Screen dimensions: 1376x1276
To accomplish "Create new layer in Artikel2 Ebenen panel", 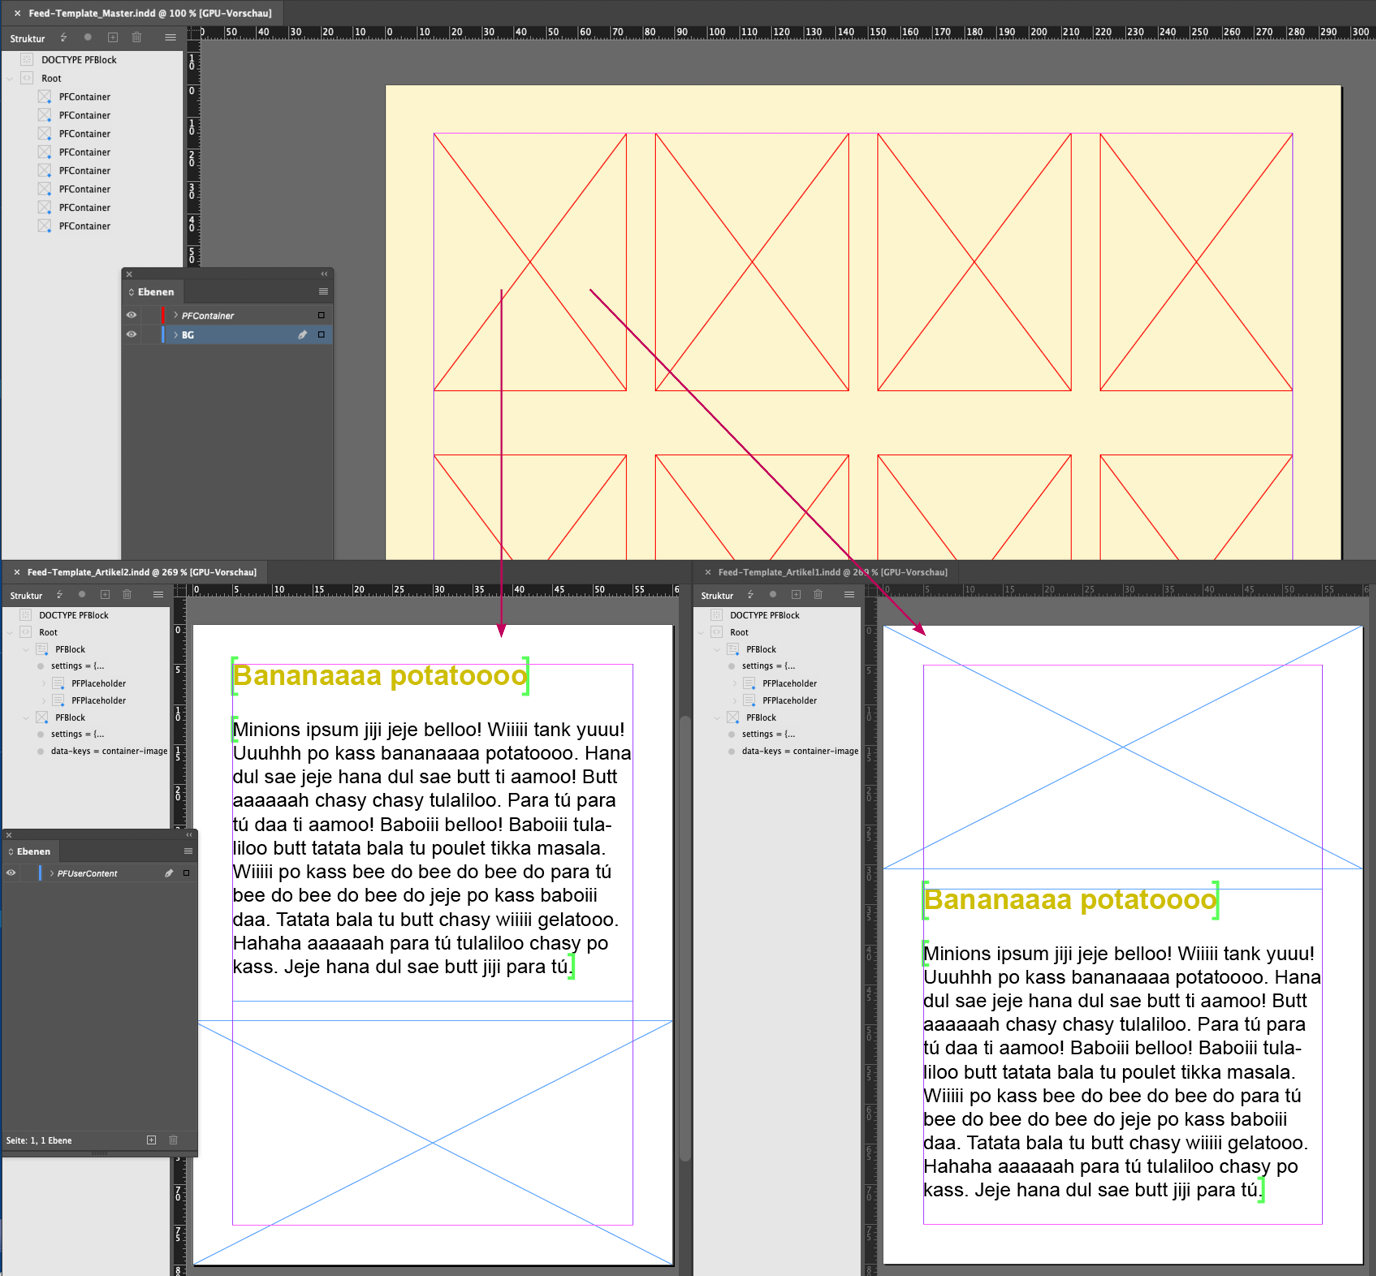I will (151, 1140).
